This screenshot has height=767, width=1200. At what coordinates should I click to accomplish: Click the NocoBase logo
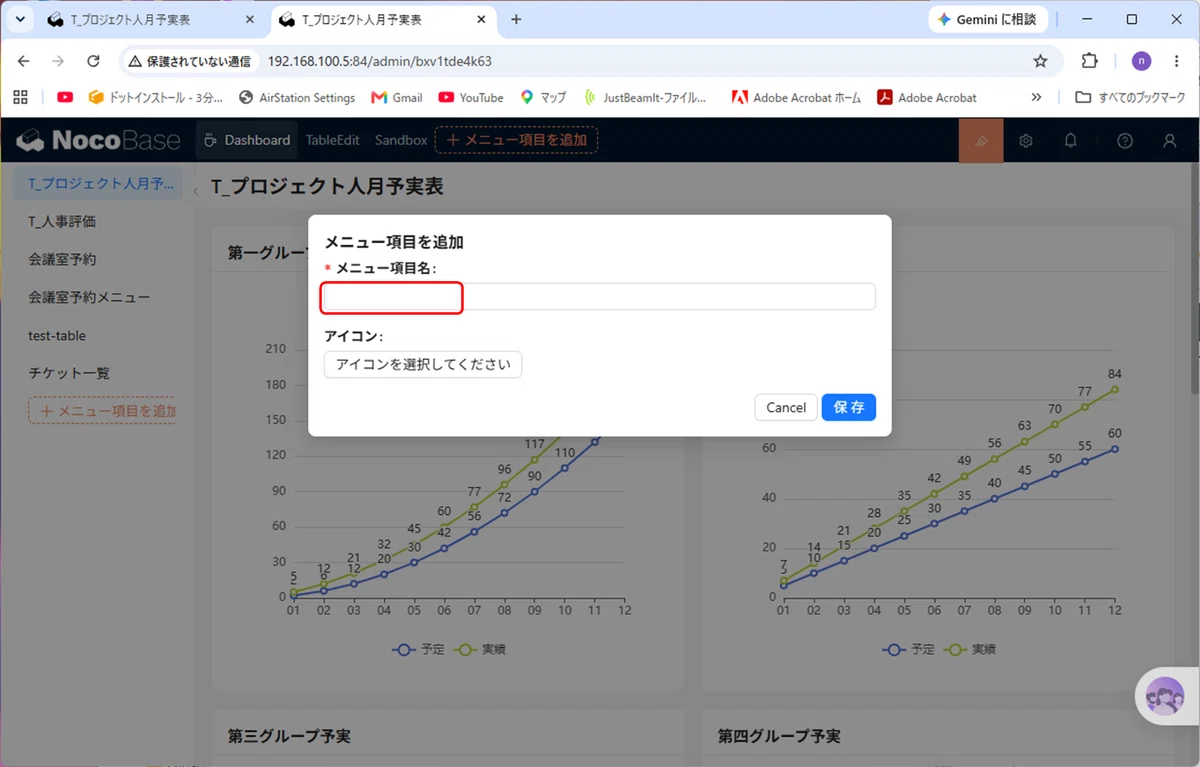(x=99, y=141)
